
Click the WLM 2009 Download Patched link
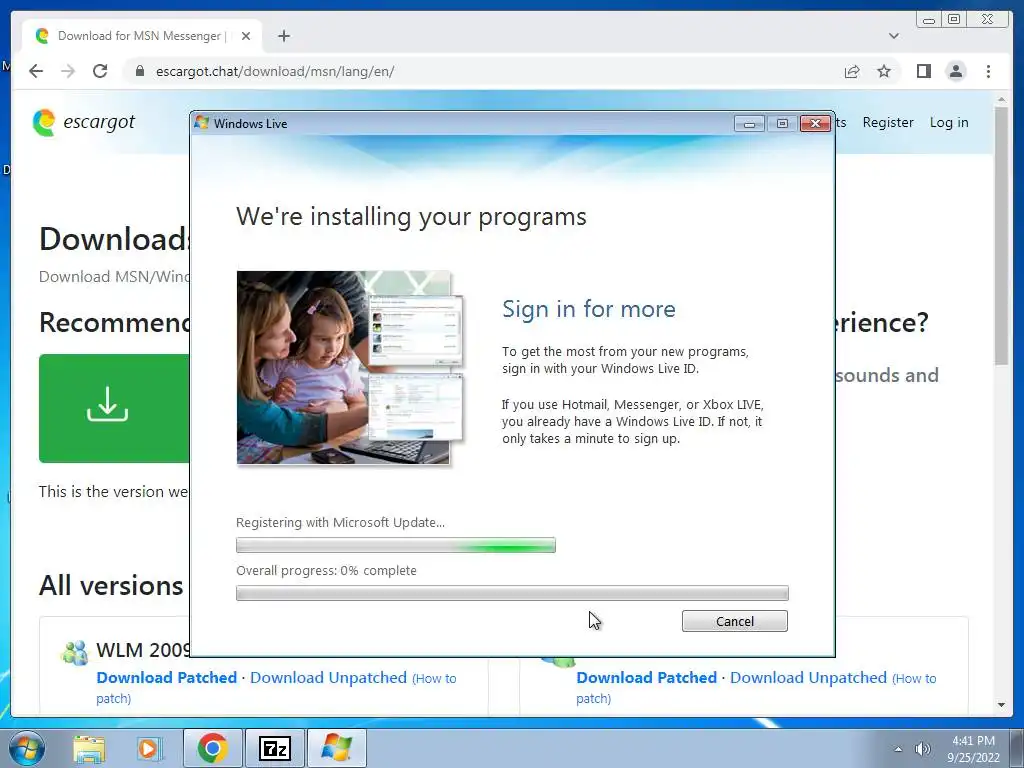(167, 678)
